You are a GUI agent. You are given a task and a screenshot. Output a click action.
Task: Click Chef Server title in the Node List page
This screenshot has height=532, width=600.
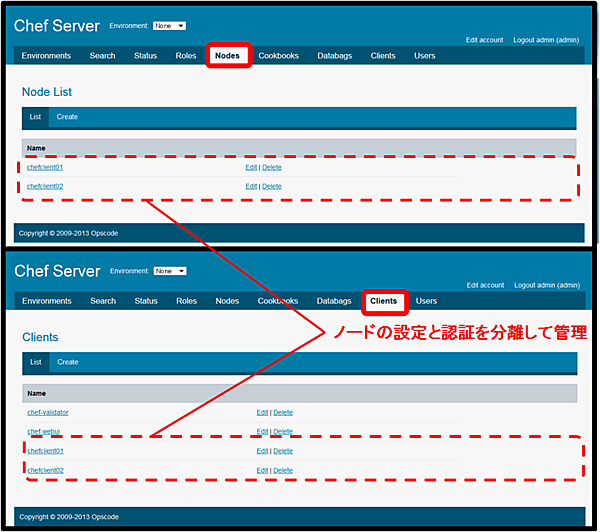pyautogui.click(x=57, y=26)
